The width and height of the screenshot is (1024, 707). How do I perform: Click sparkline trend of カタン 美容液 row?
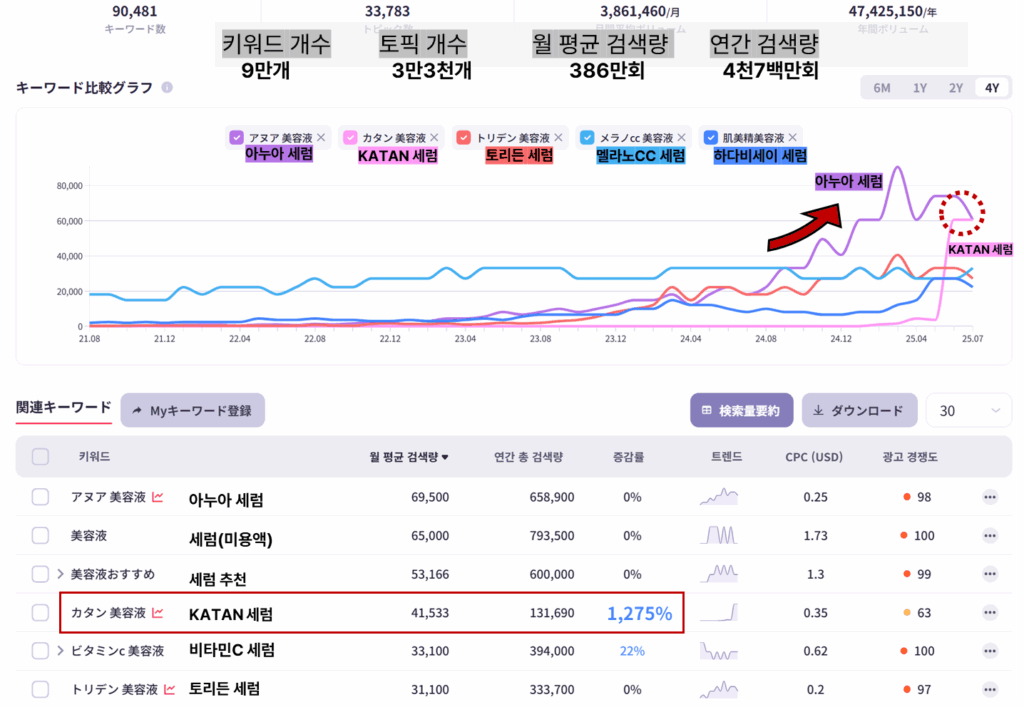[719, 612]
